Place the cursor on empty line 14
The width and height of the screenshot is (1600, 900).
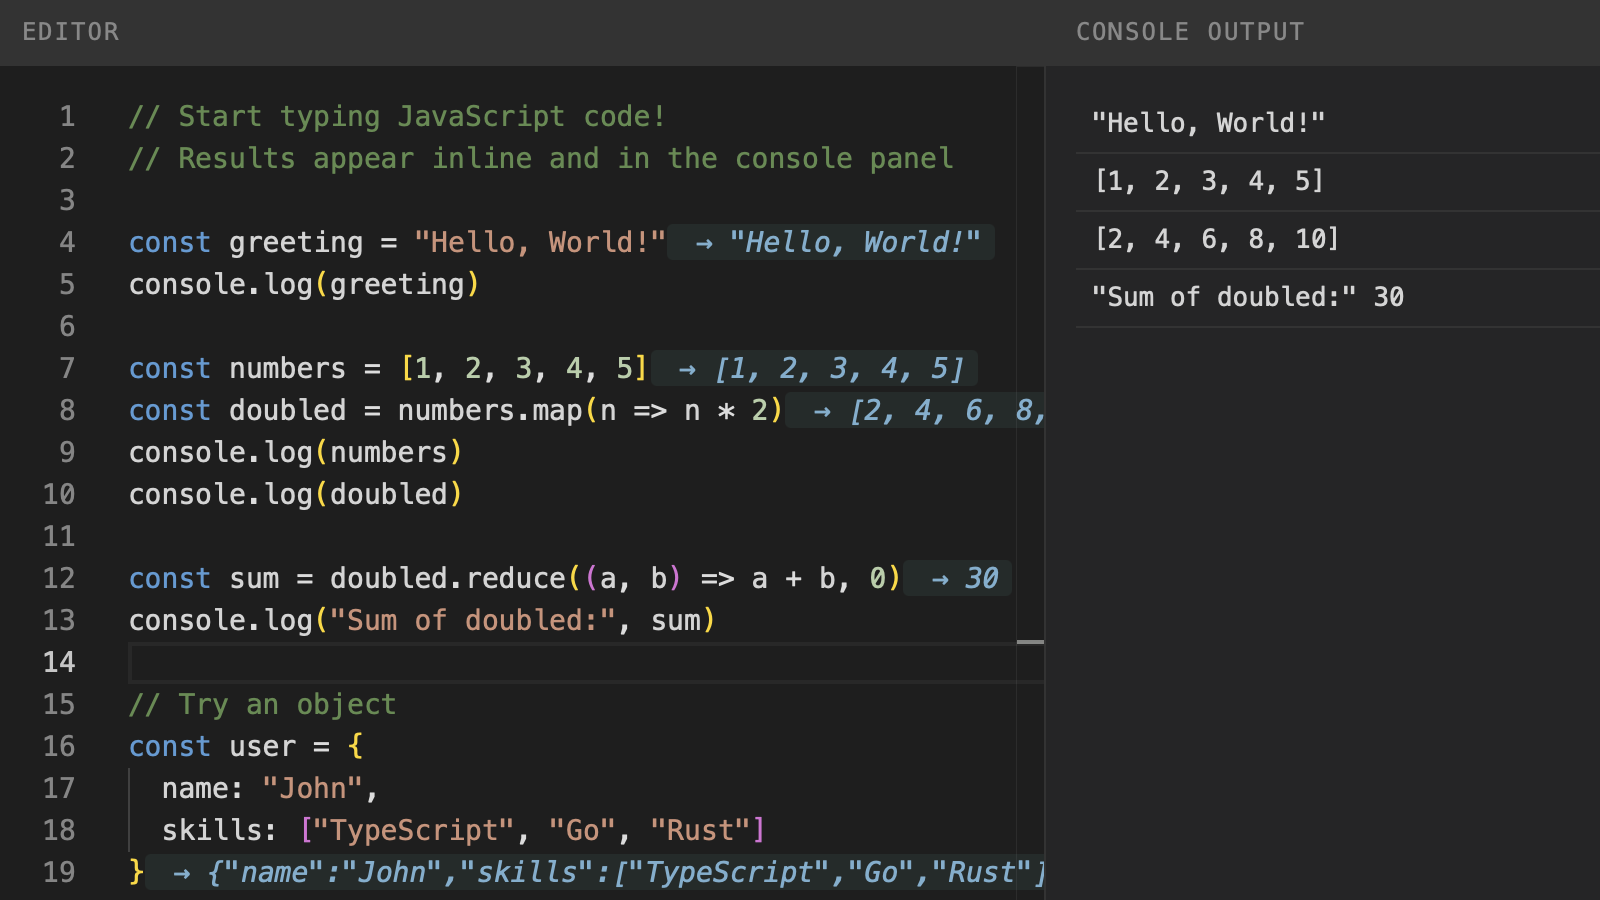tap(400, 661)
